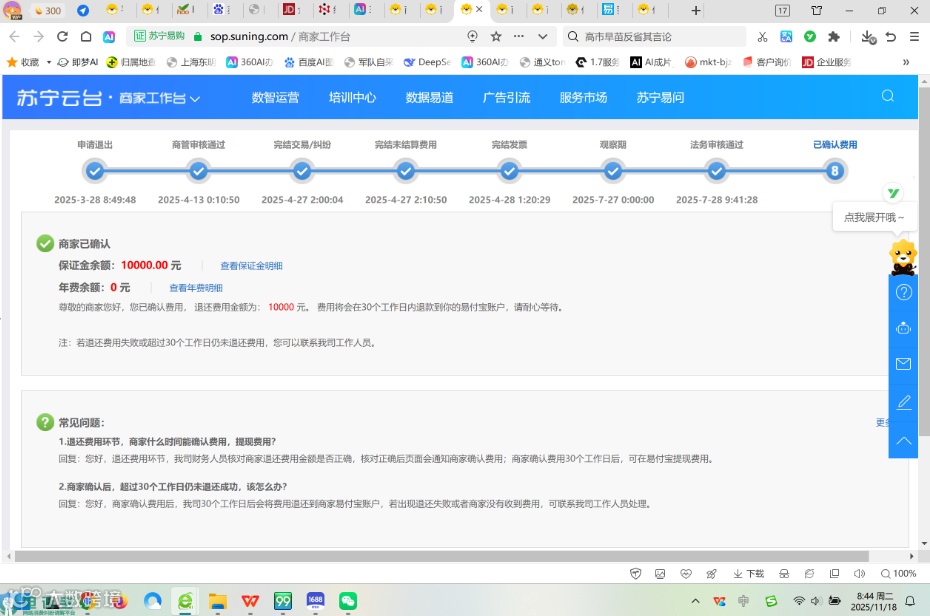Click the step 8 已确认费用 marker
Image resolution: width=930 pixels, height=616 pixels.
point(835,171)
